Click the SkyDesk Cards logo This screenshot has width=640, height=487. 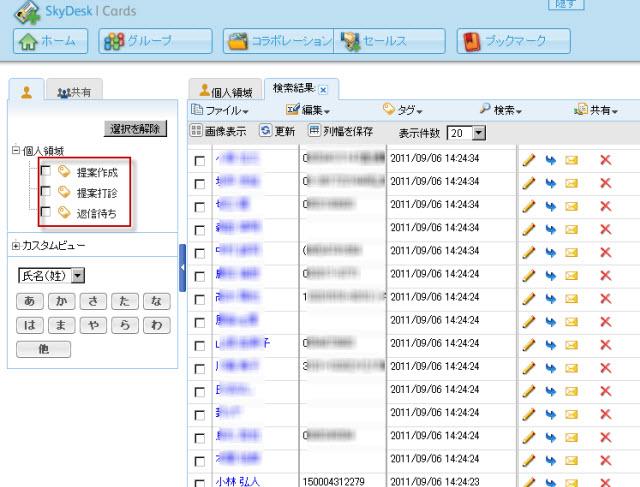pyautogui.click(x=75, y=11)
